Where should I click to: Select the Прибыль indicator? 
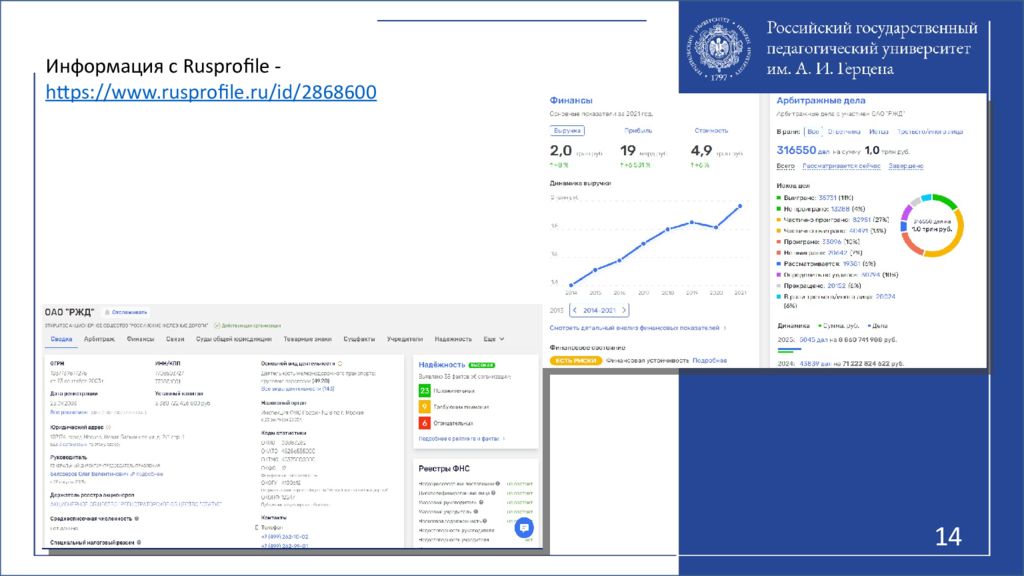click(x=638, y=131)
